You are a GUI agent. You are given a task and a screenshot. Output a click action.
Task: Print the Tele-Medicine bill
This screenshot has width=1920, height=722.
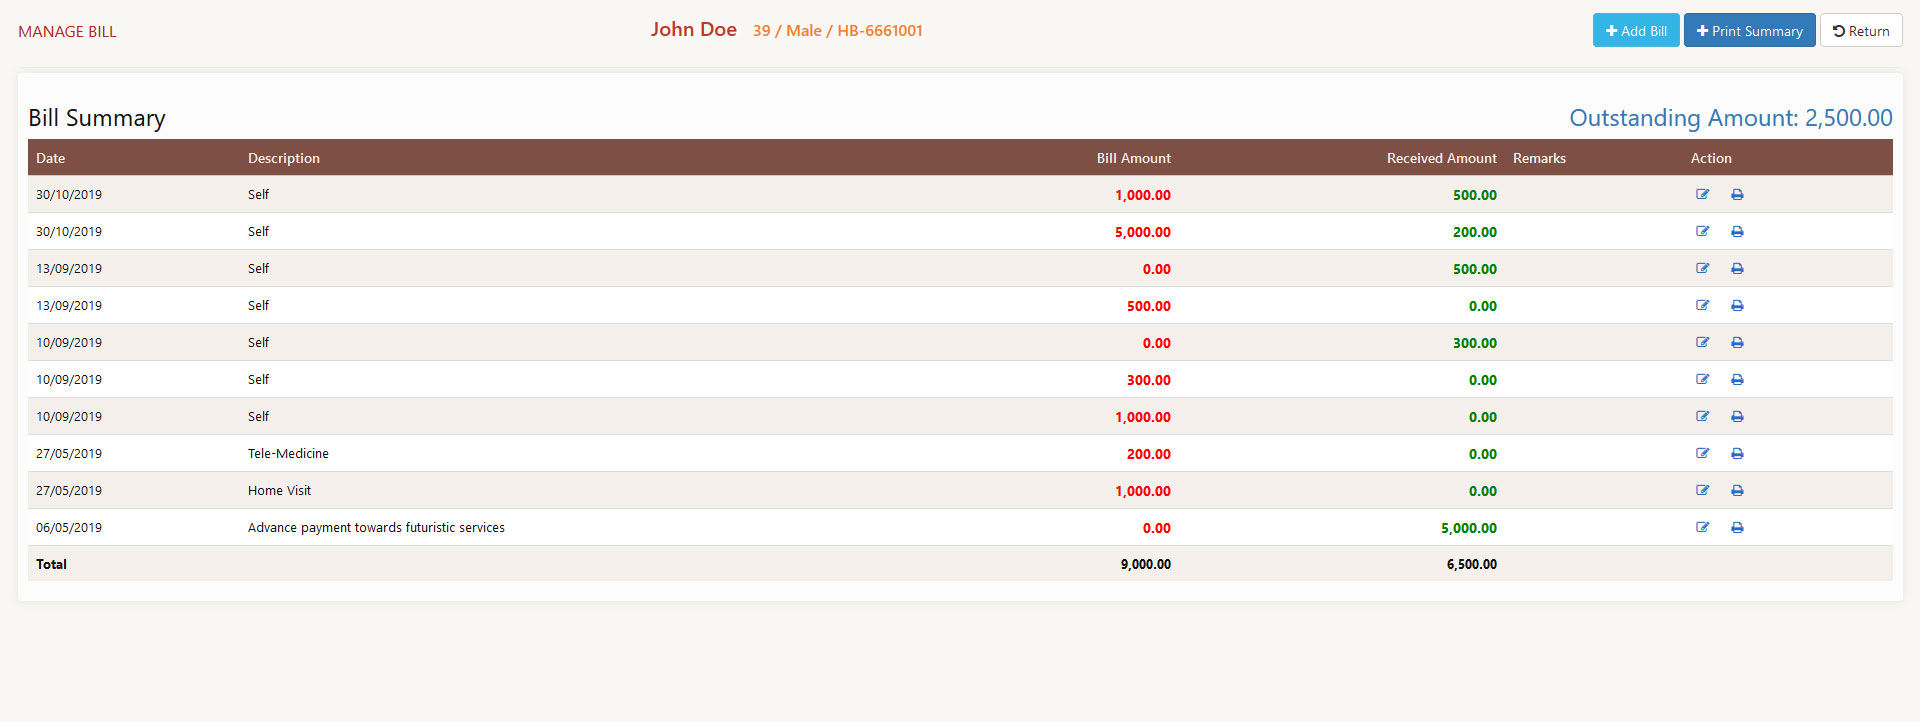click(1737, 454)
